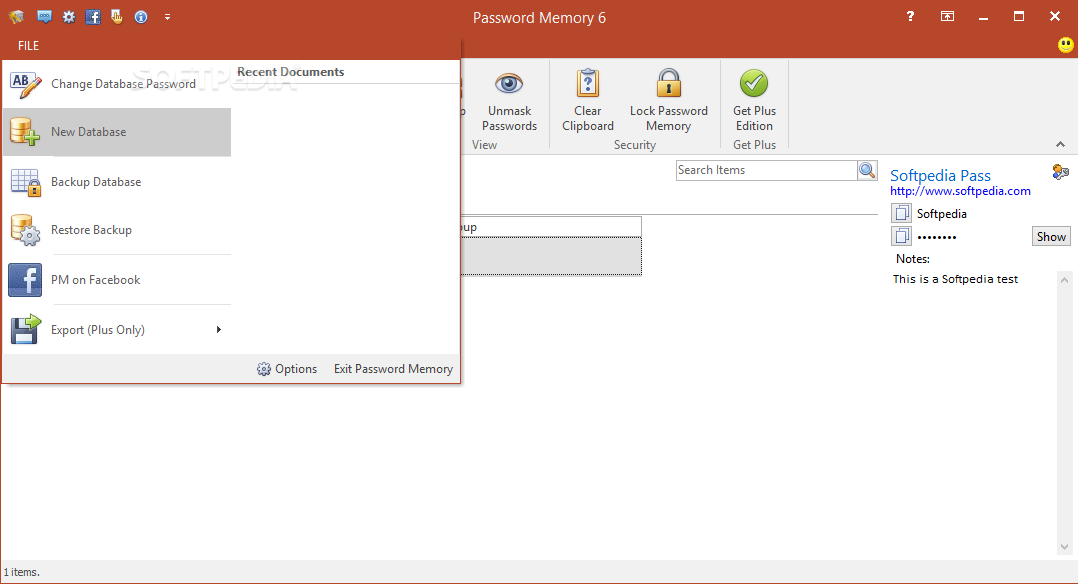Click the edit entry icon beside Softpedia Pass
The height and width of the screenshot is (584, 1078).
1060,172
